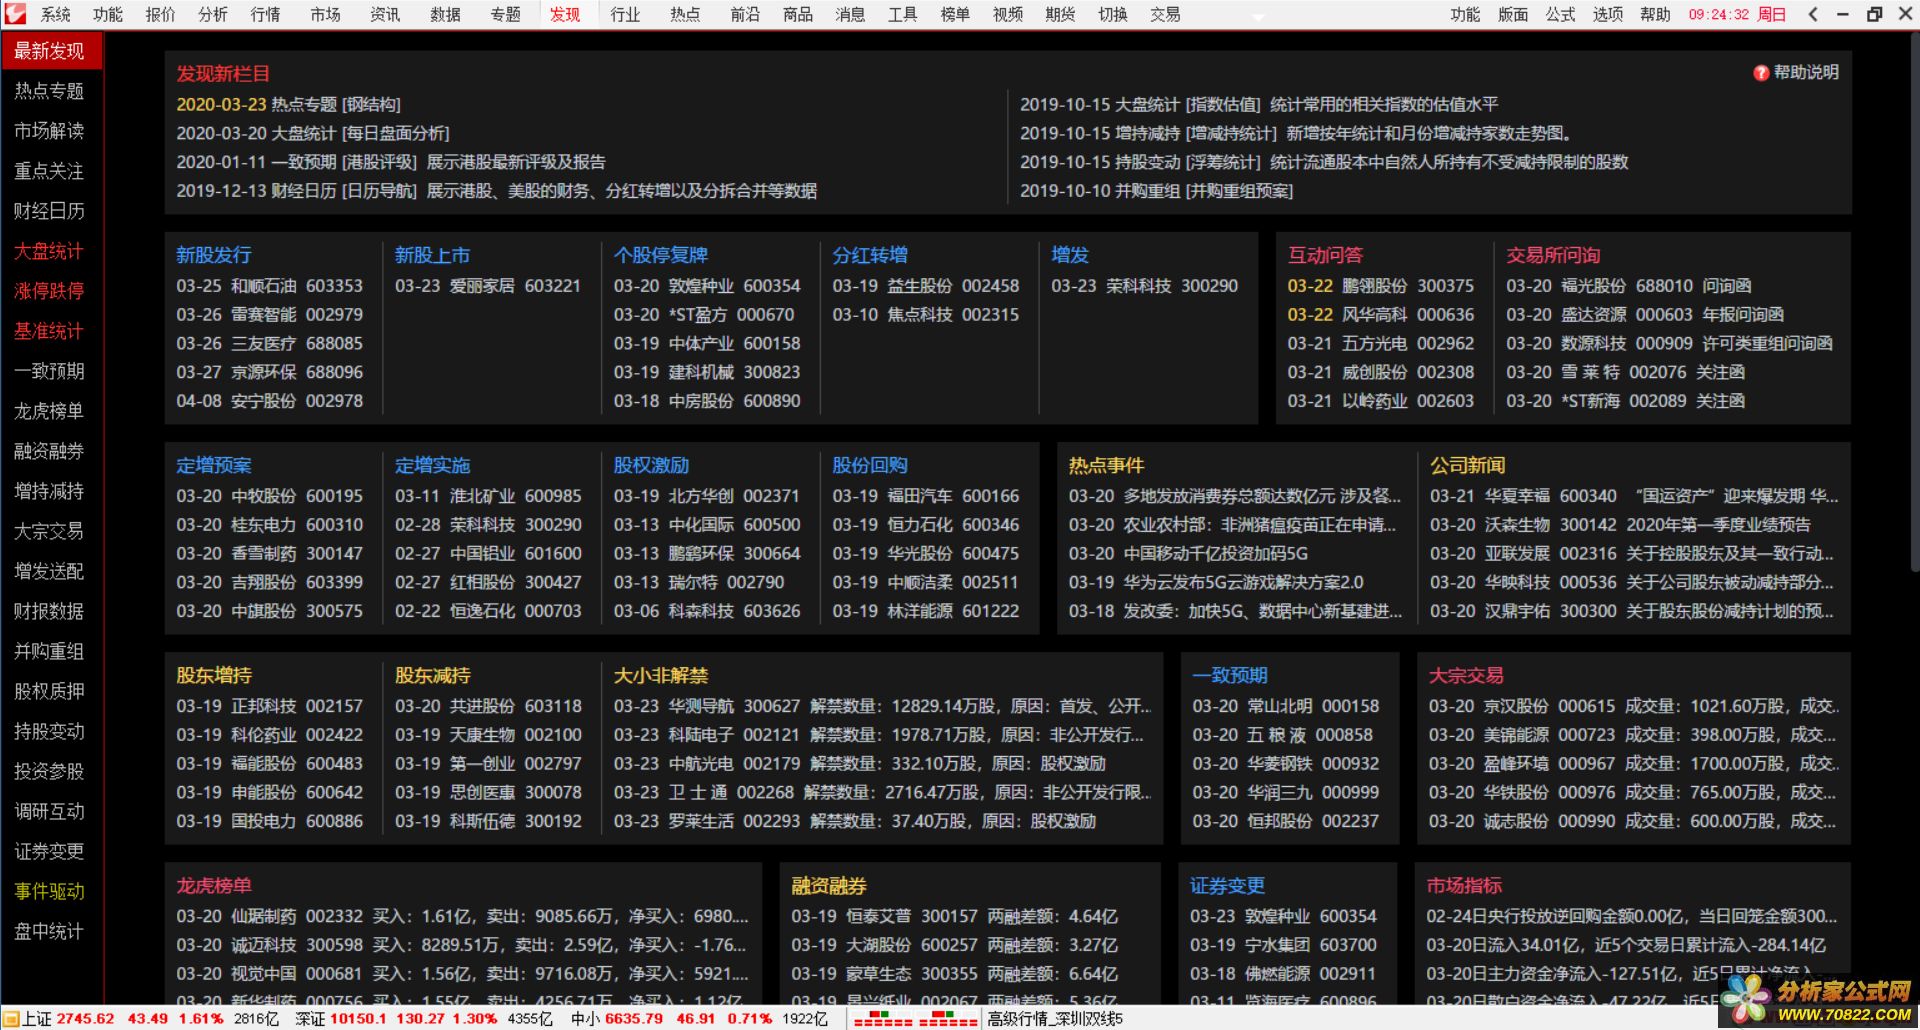Click the red help question-mark icon
The height and width of the screenshot is (1030, 1920).
click(1761, 73)
